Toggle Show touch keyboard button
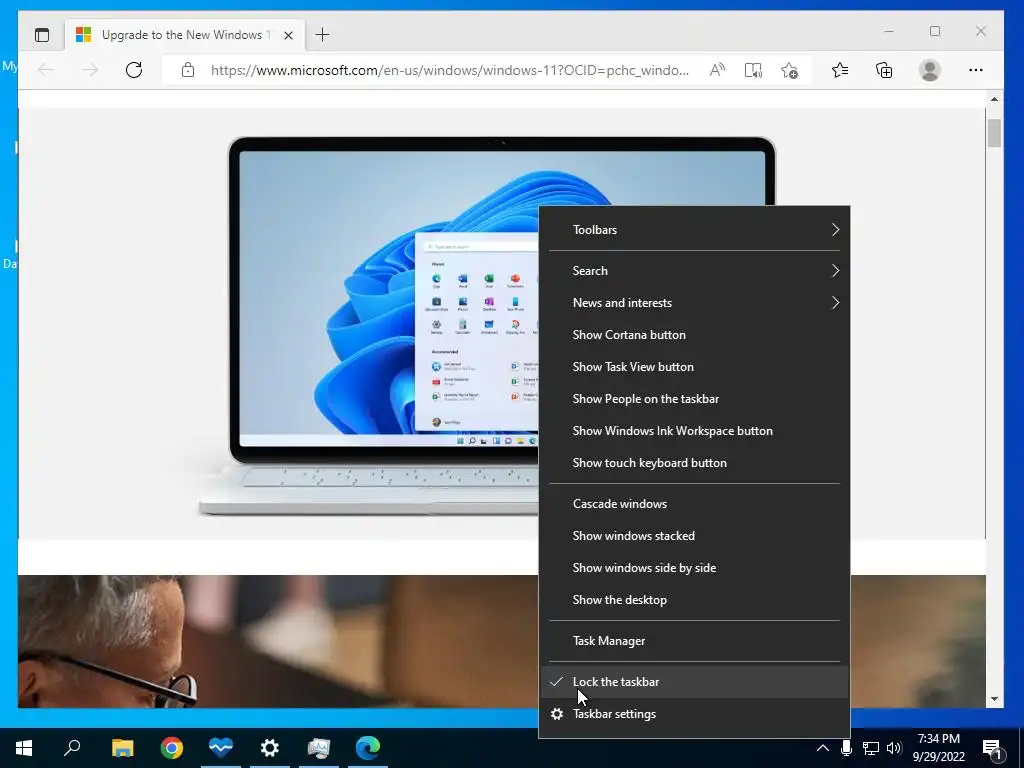1024x768 pixels. click(x=694, y=463)
